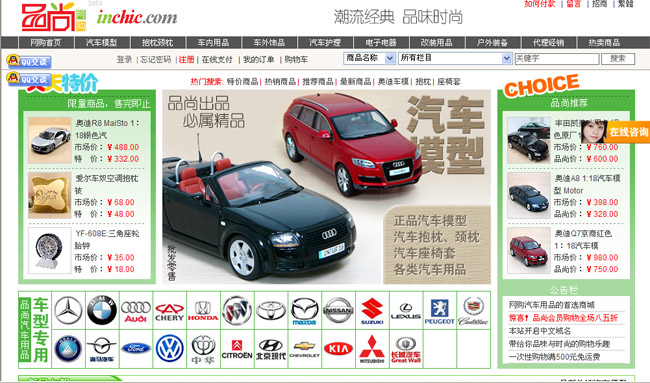Click the 中华 brand logo
The image size is (650, 383).
click(x=203, y=349)
